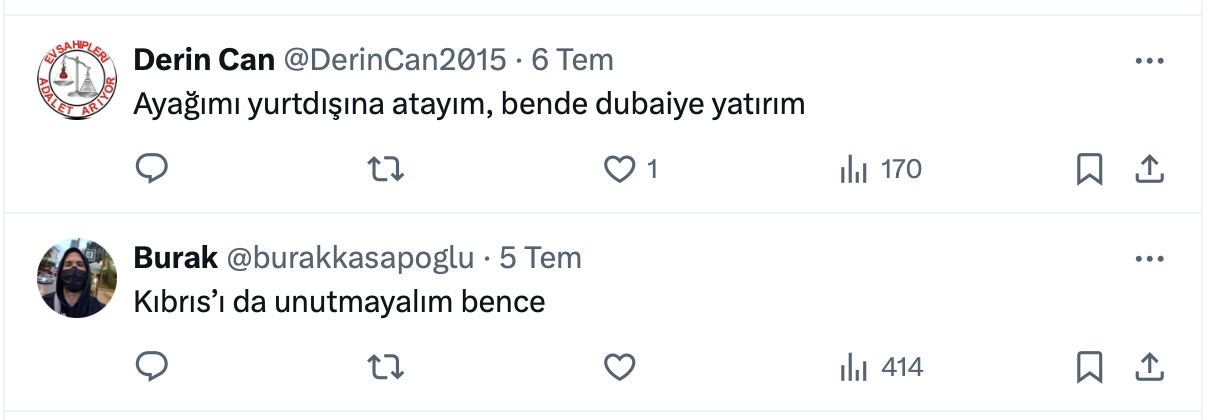1208x420 pixels.
Task: Retweet Derin Can's Dubai tweet
Action: click(386, 170)
